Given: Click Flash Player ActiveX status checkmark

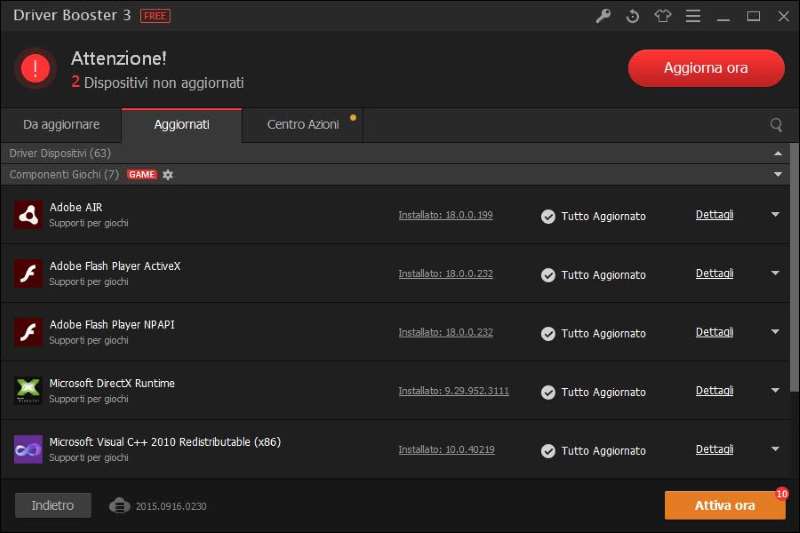Looking at the screenshot, I should point(548,275).
